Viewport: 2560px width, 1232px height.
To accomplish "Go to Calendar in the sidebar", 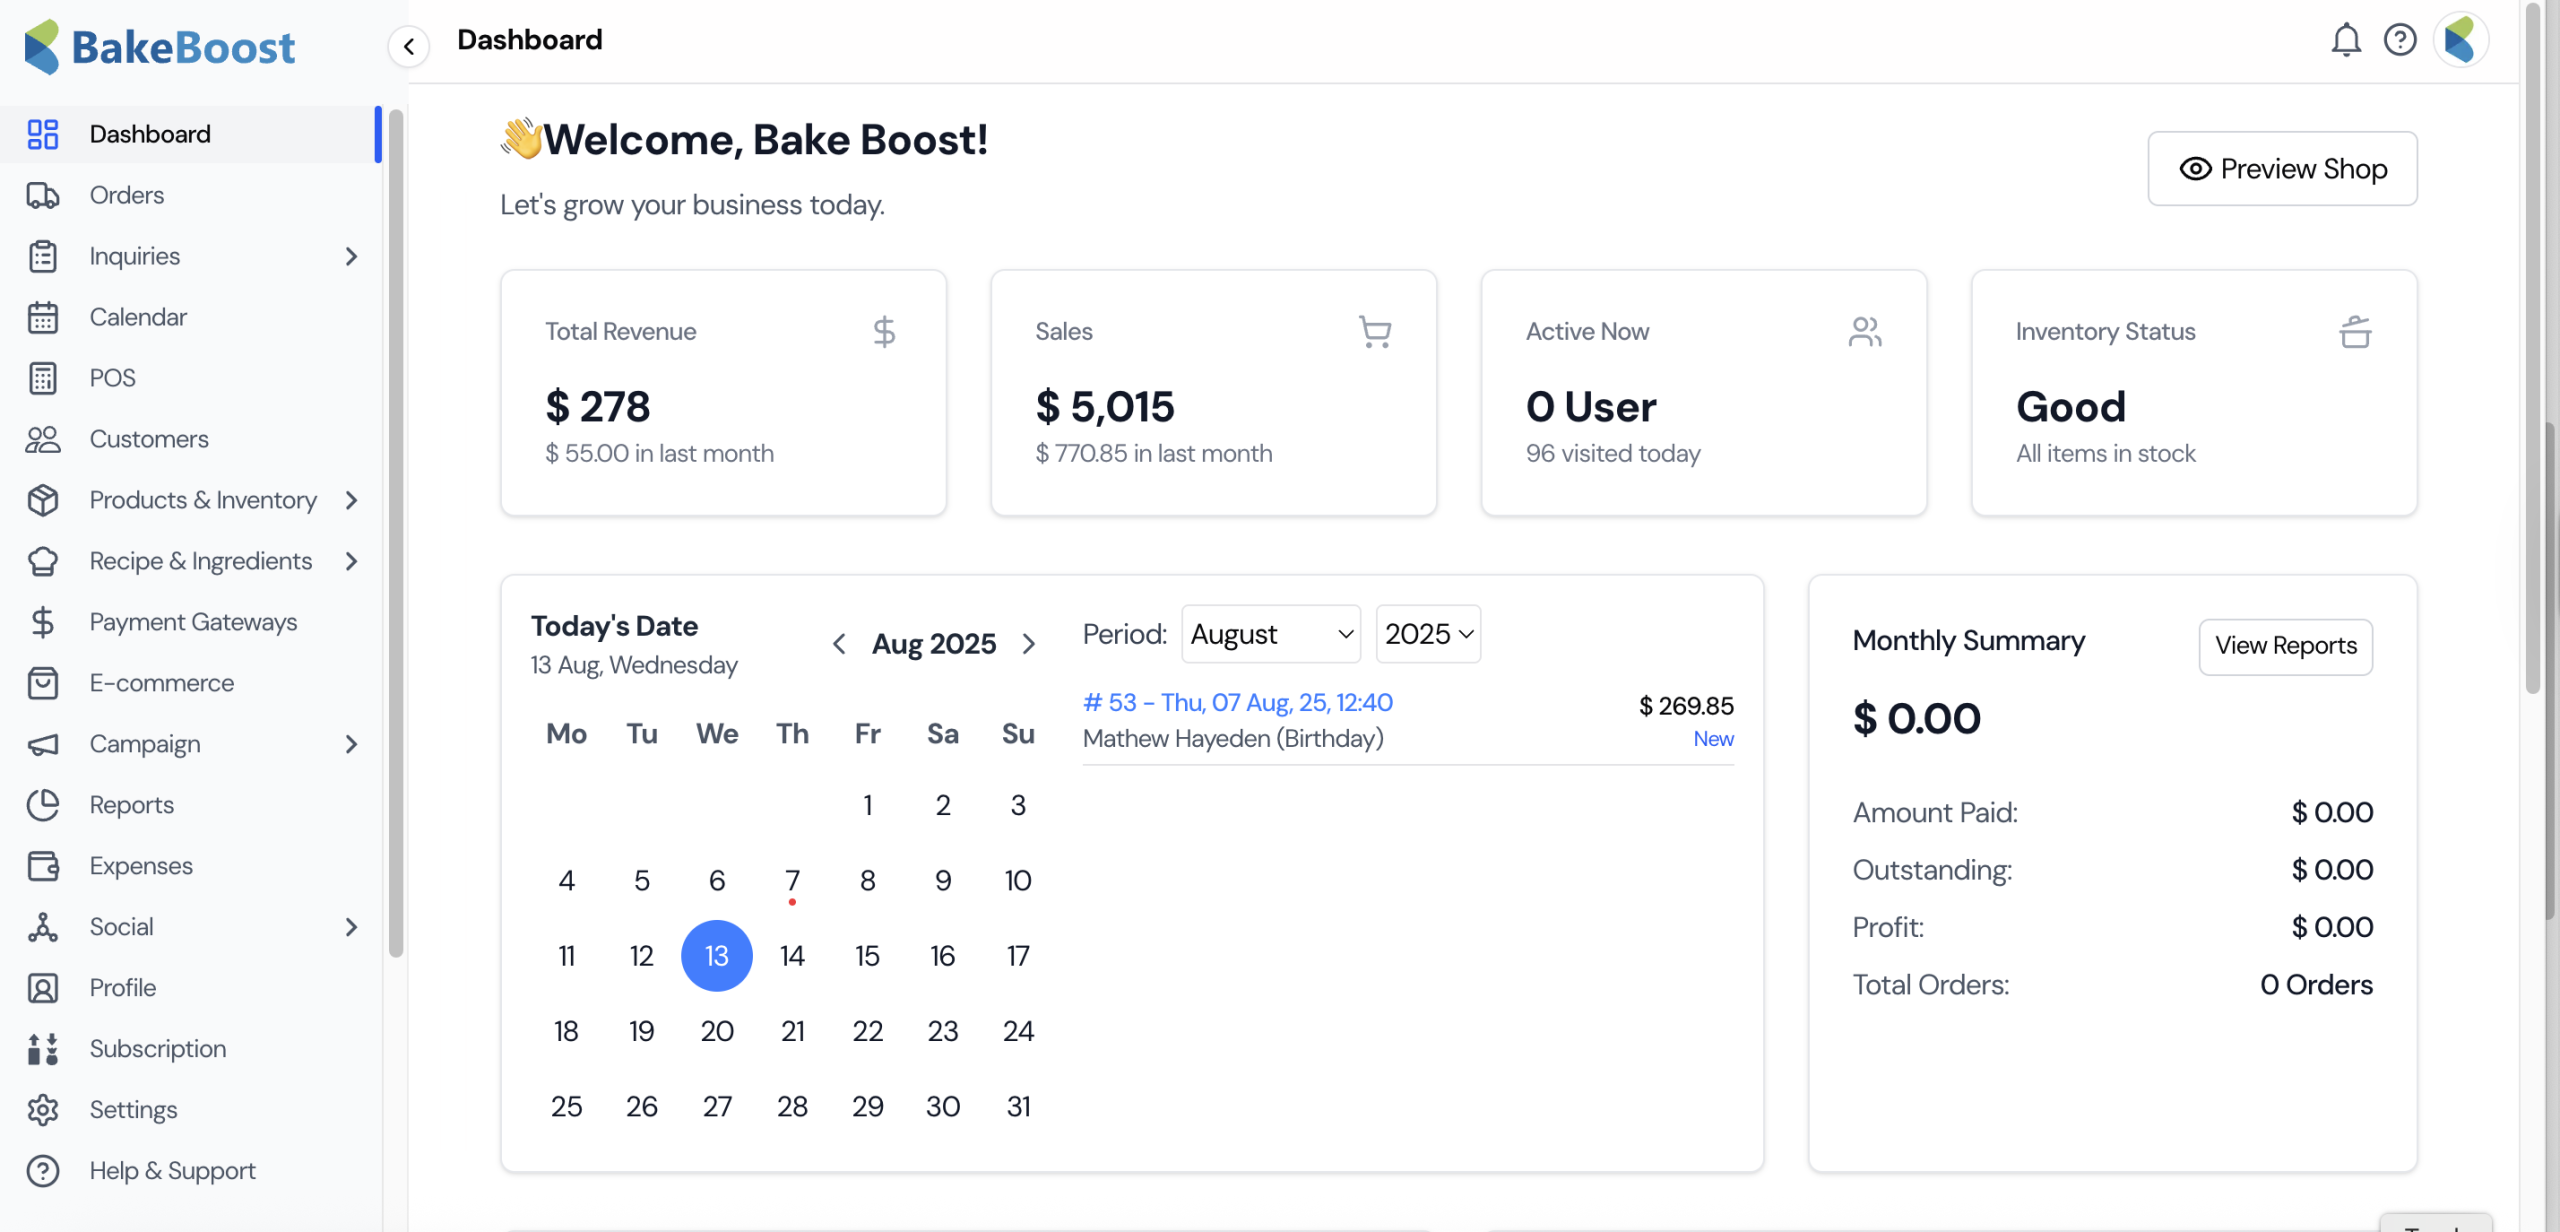I will [138, 317].
